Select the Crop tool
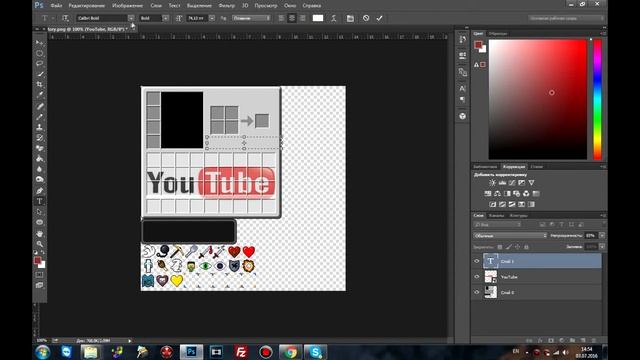640x360 pixels. pyautogui.click(x=40, y=84)
